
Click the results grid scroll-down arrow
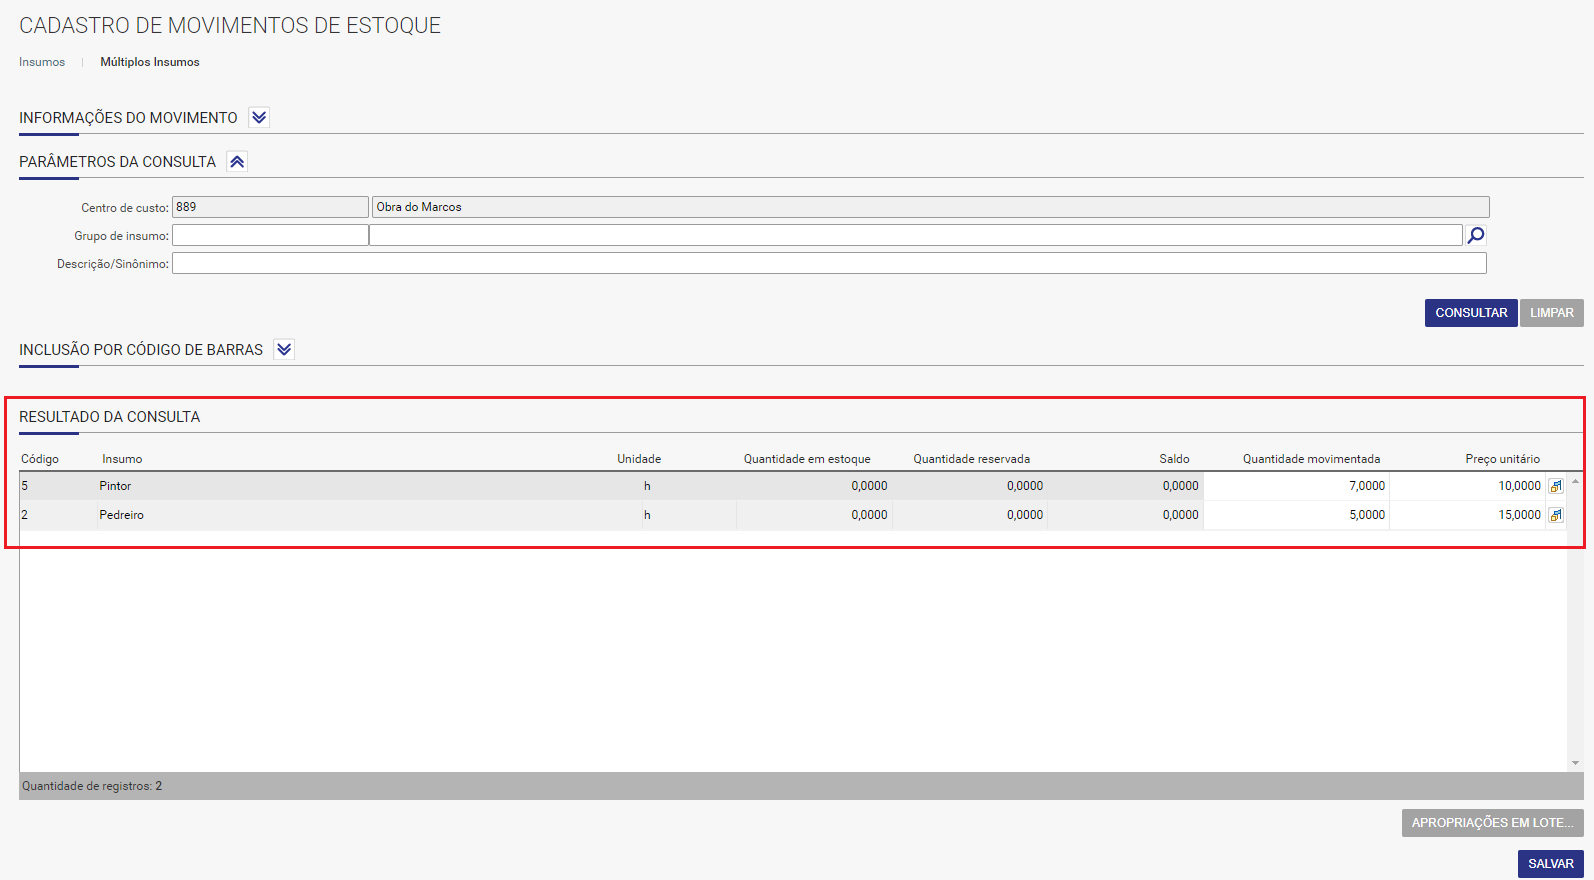click(1575, 763)
